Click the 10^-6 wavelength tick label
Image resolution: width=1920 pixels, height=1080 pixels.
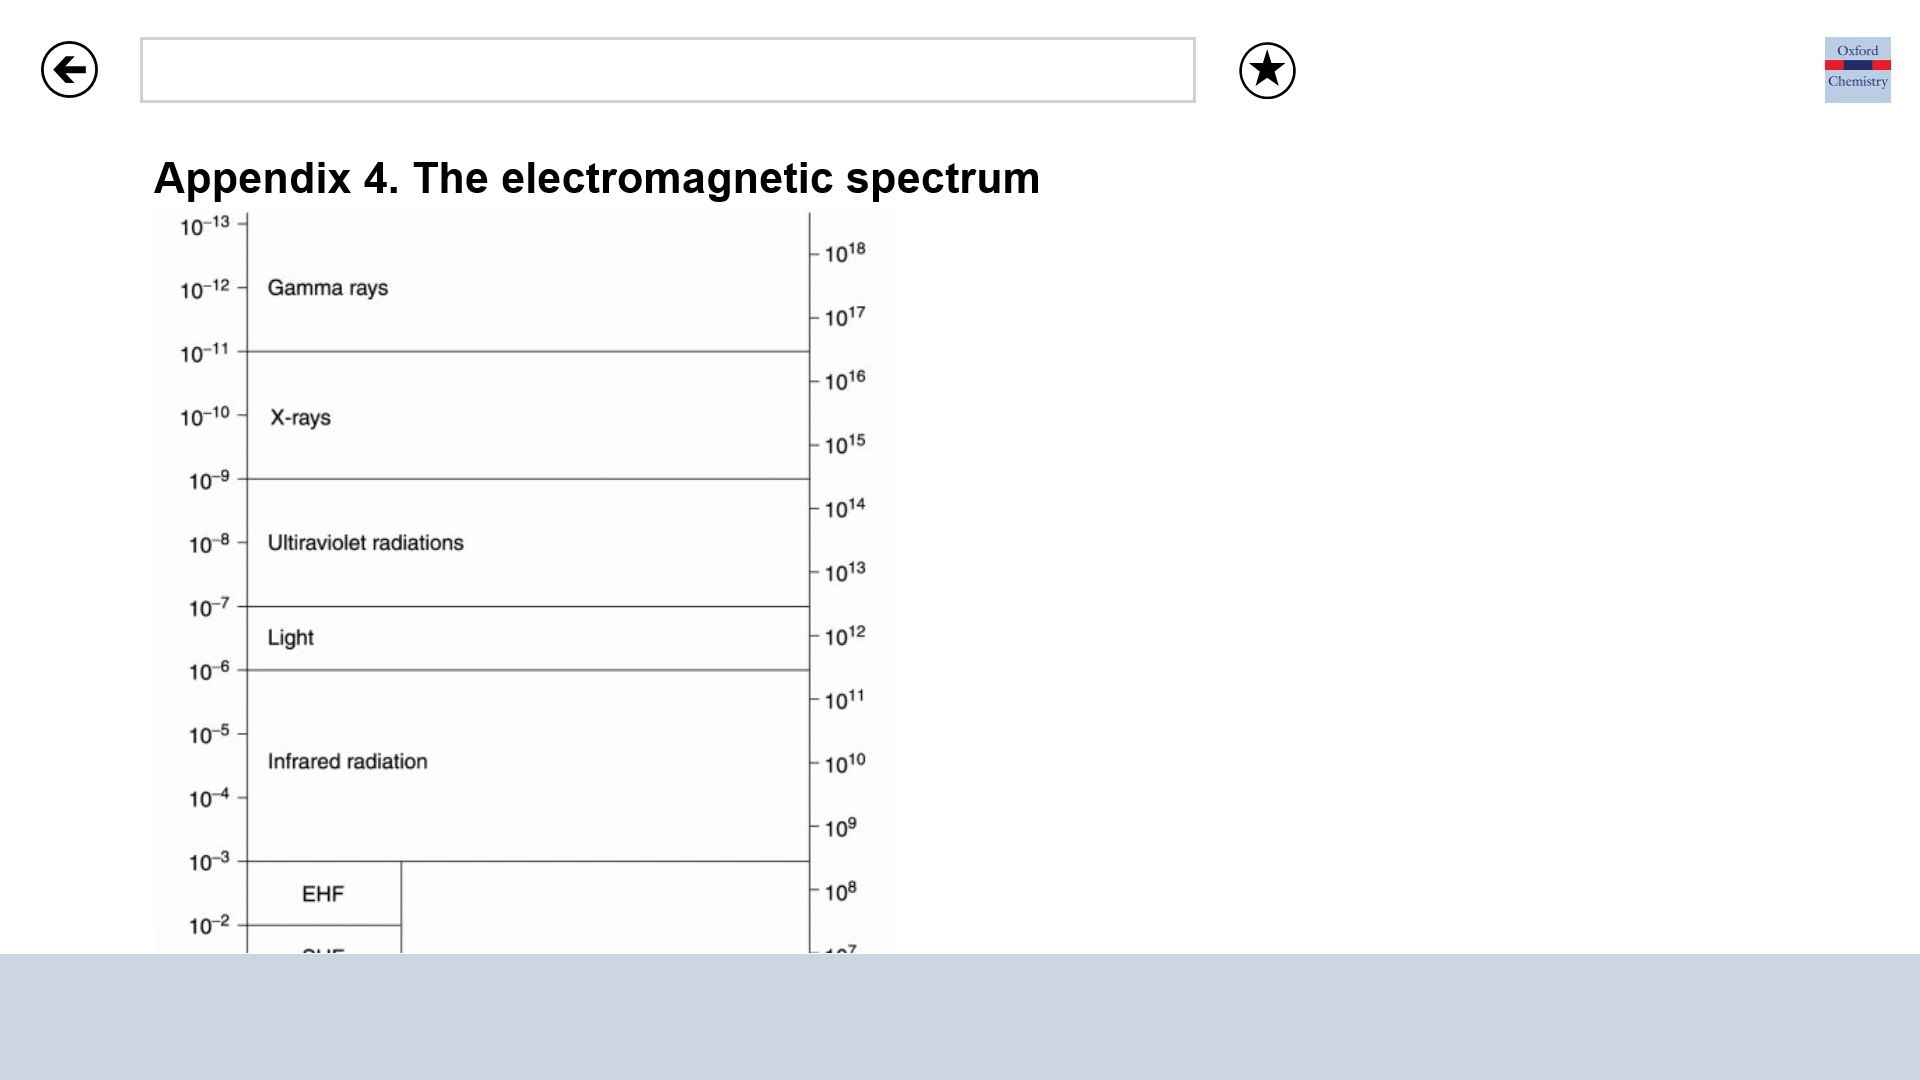(209, 671)
